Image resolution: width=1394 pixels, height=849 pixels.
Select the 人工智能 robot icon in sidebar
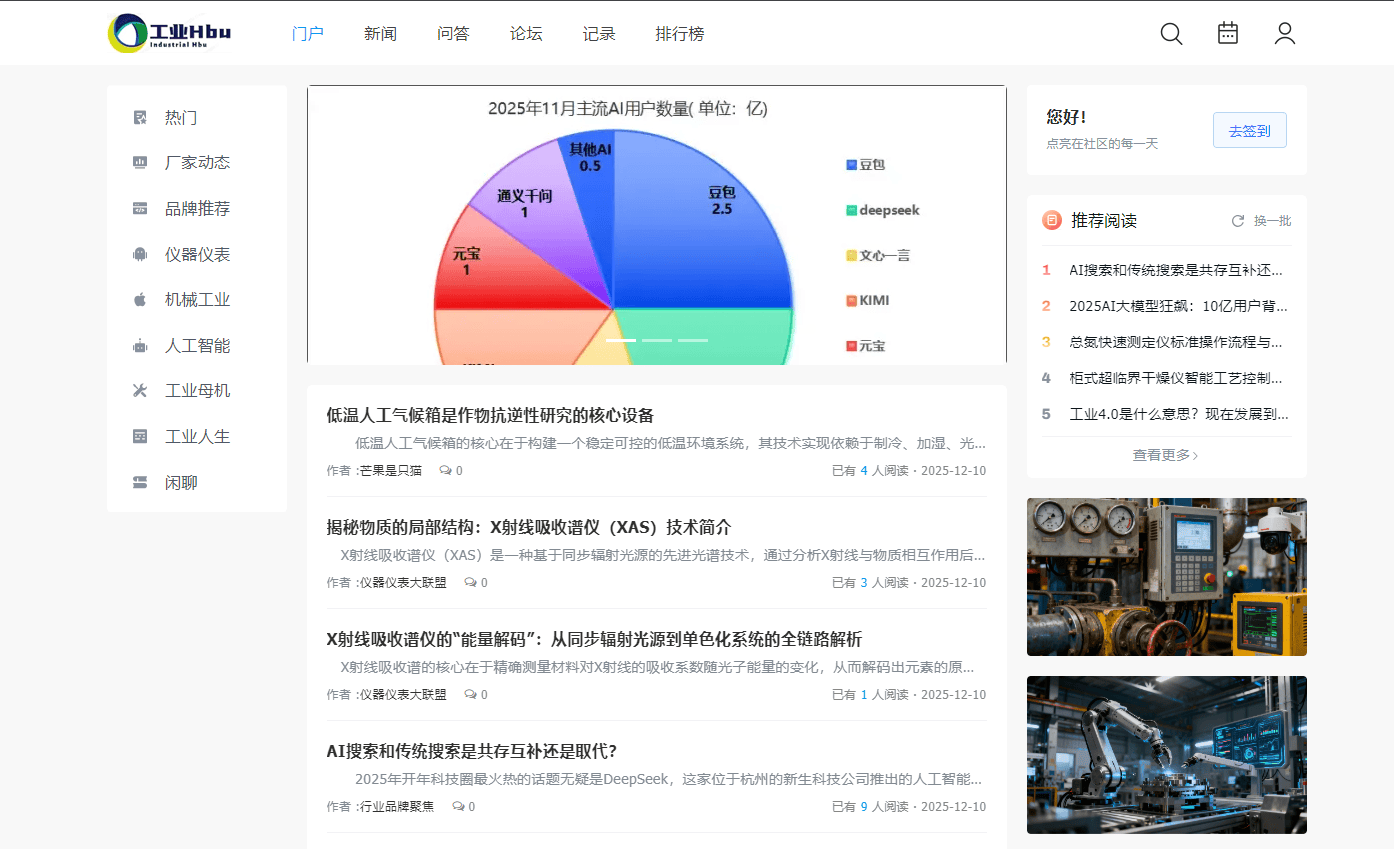pos(140,346)
